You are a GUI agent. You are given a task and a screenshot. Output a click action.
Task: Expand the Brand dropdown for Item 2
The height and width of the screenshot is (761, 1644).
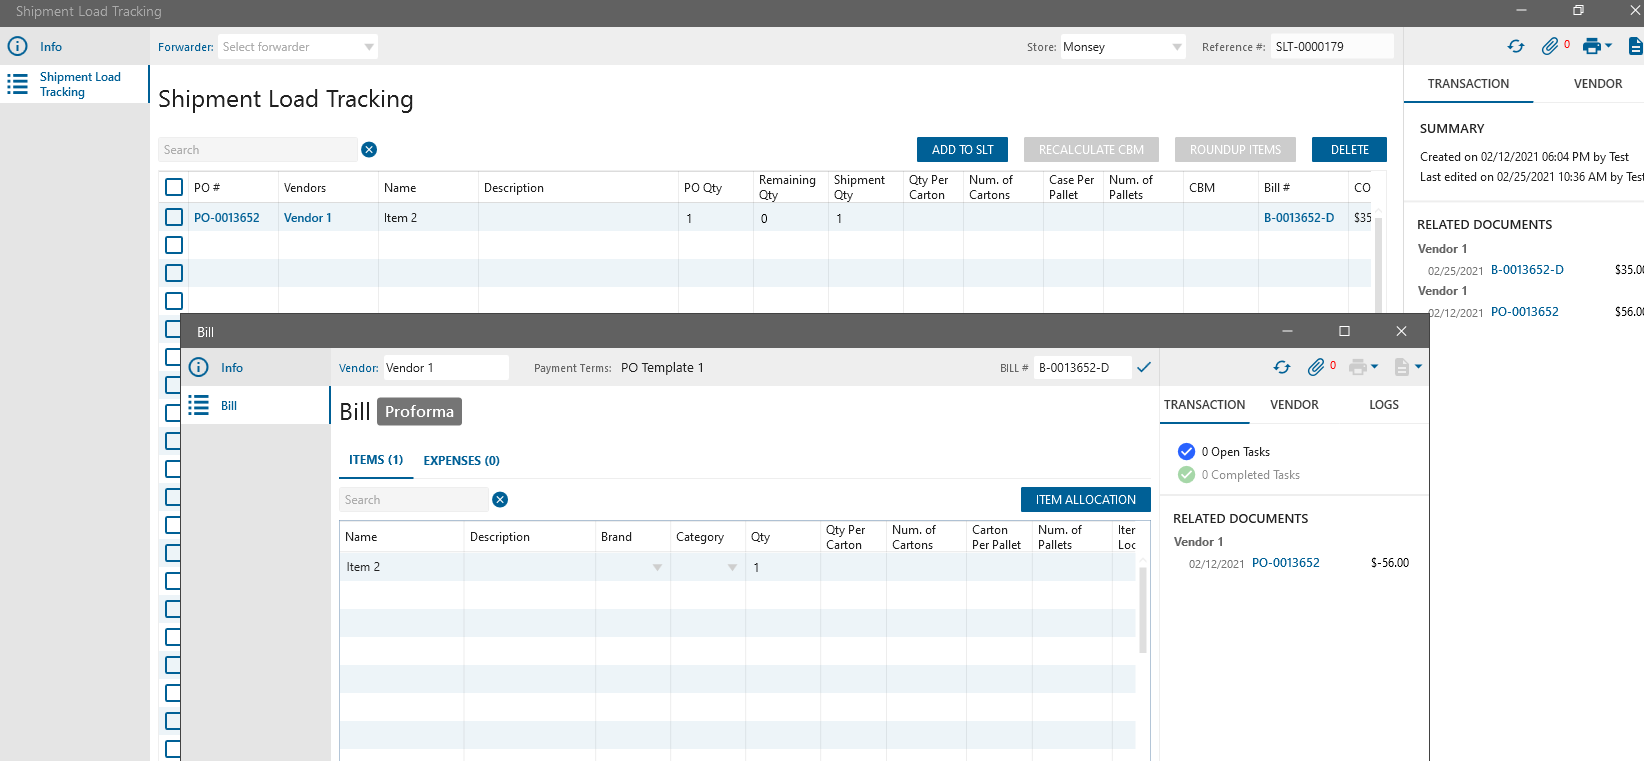(657, 567)
